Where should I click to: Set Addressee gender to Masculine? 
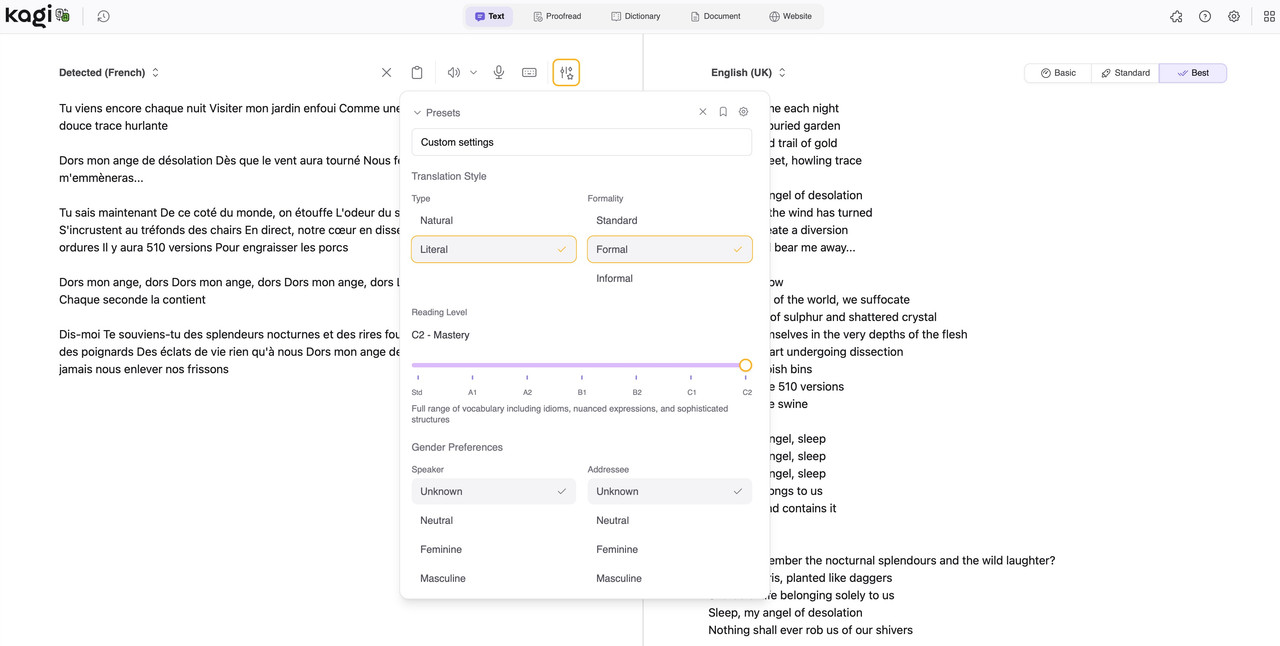670,578
